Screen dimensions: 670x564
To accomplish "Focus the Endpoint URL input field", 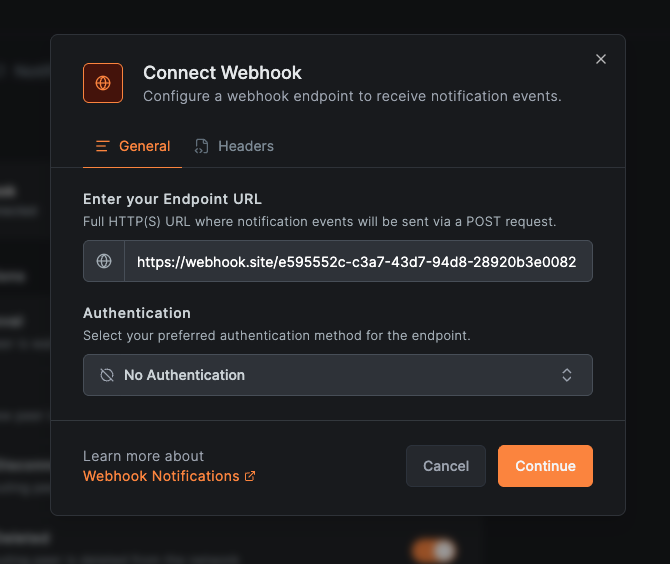I will pos(356,261).
